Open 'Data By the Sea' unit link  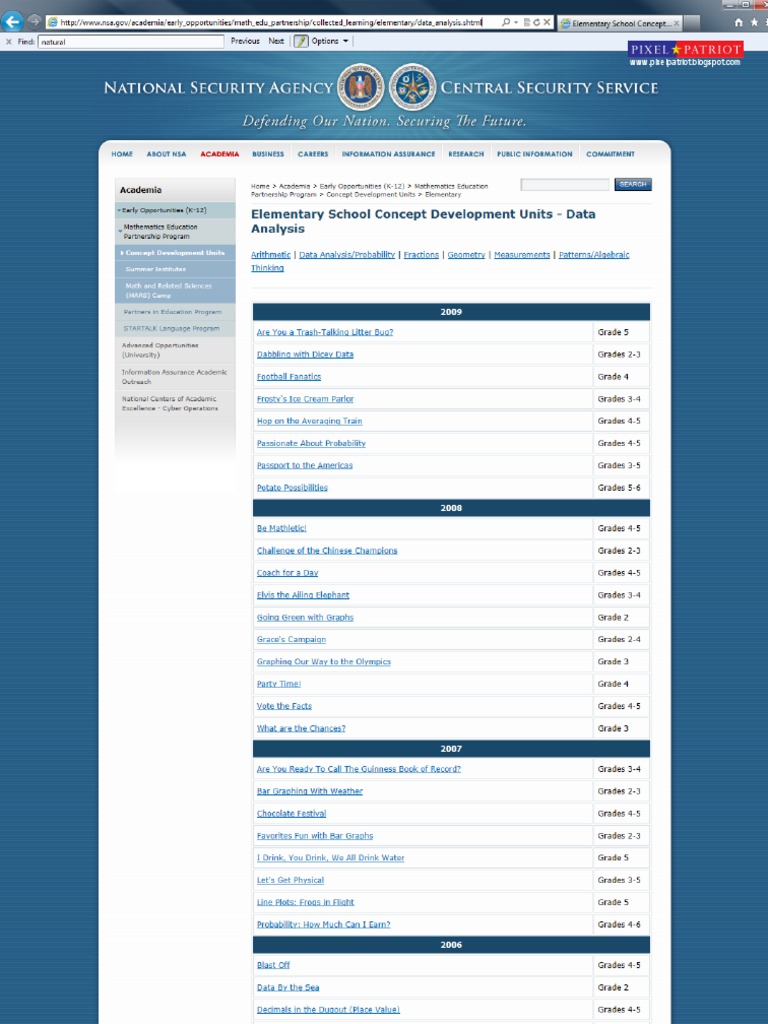click(x=288, y=987)
